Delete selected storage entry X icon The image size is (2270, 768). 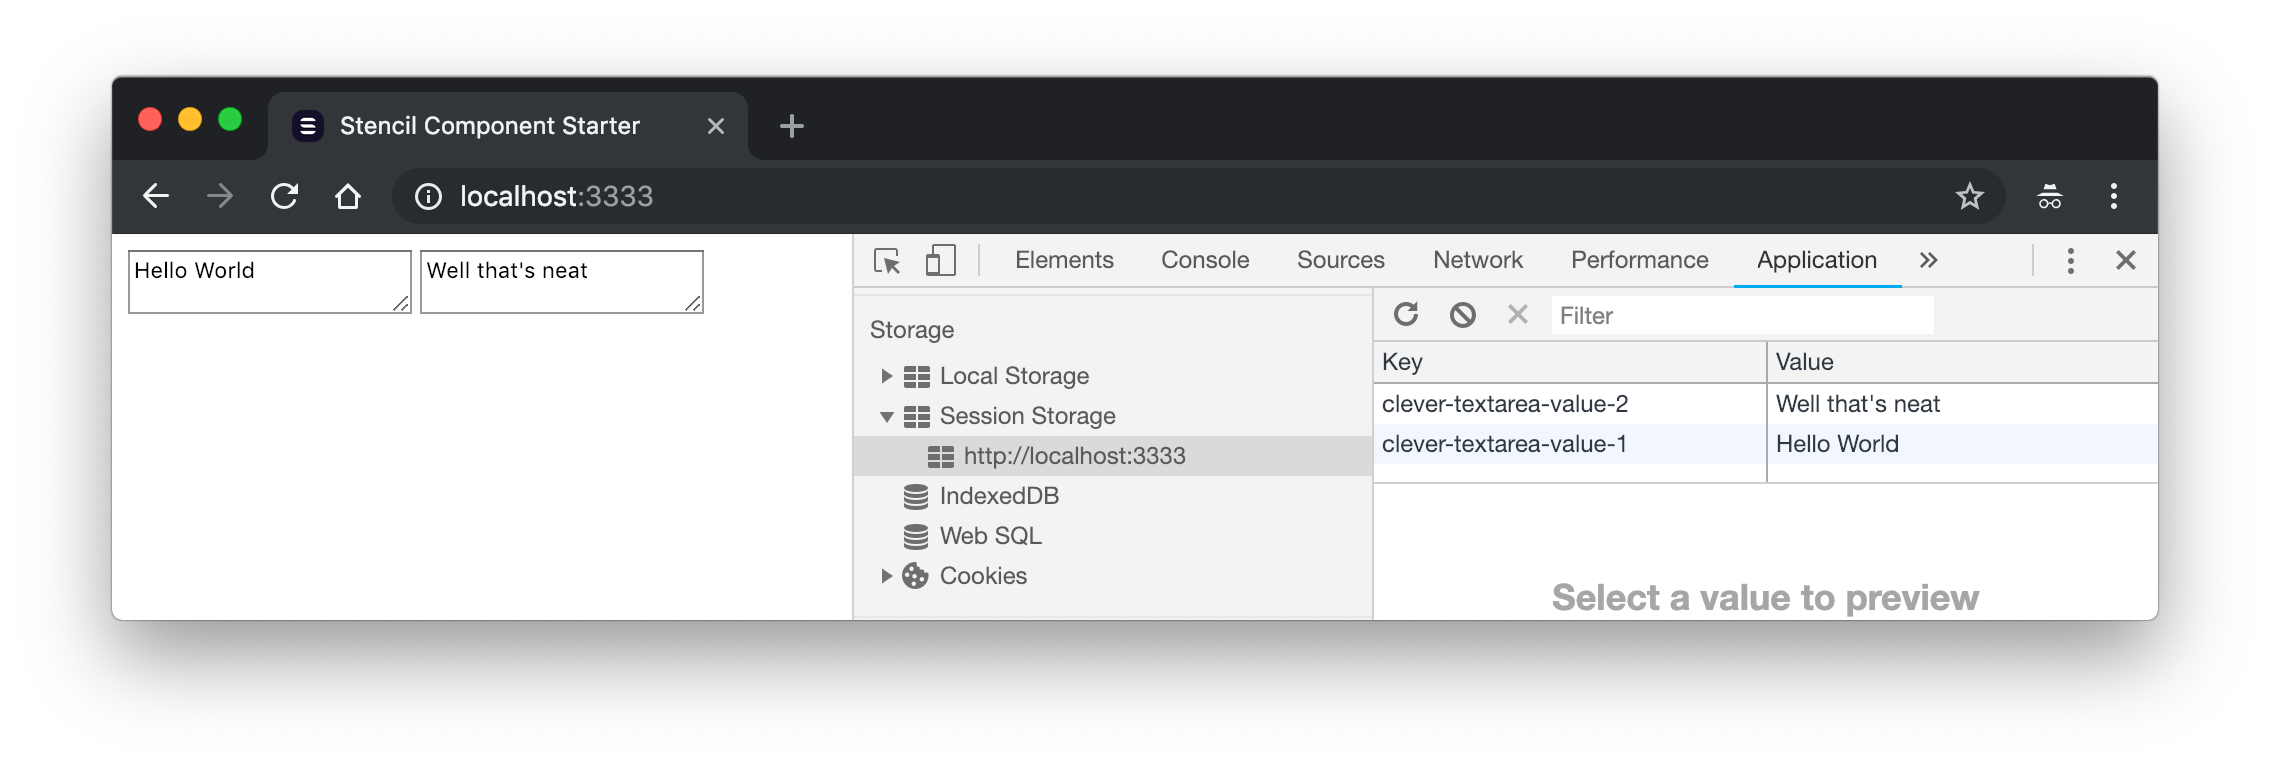(1518, 315)
